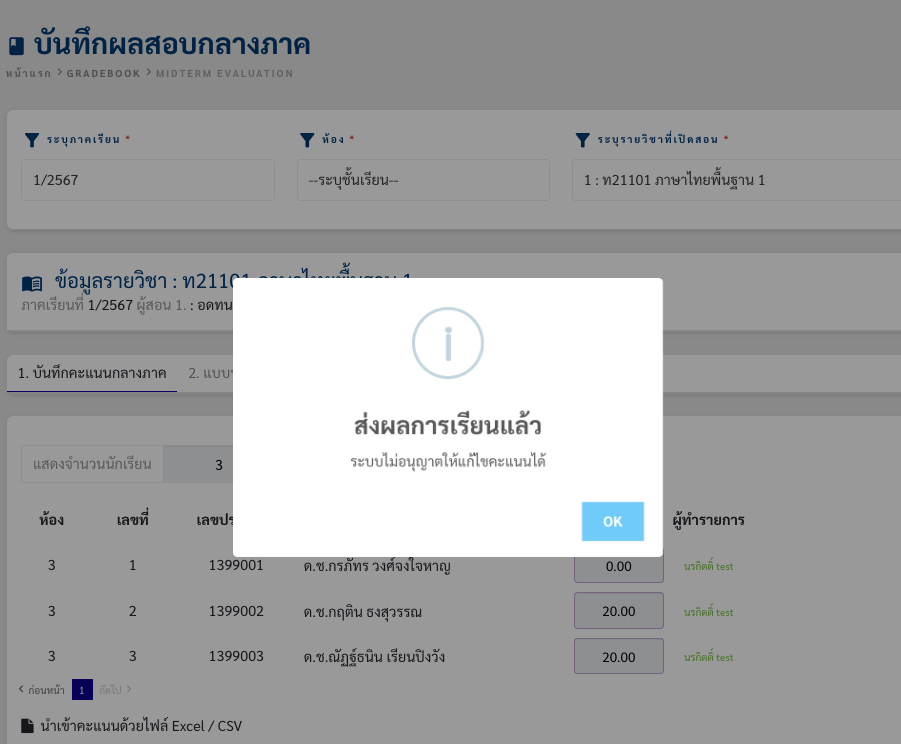Click the info icon in the dialog
This screenshot has width=901, height=744.
point(448,343)
